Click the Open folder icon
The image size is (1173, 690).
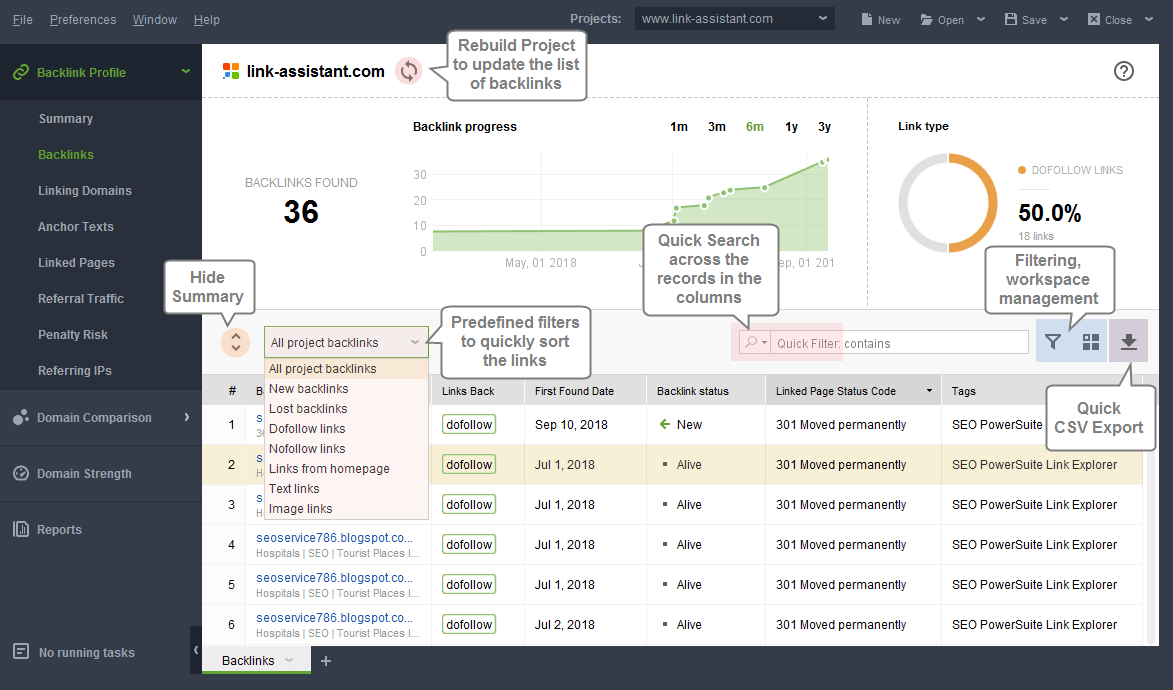pos(926,19)
